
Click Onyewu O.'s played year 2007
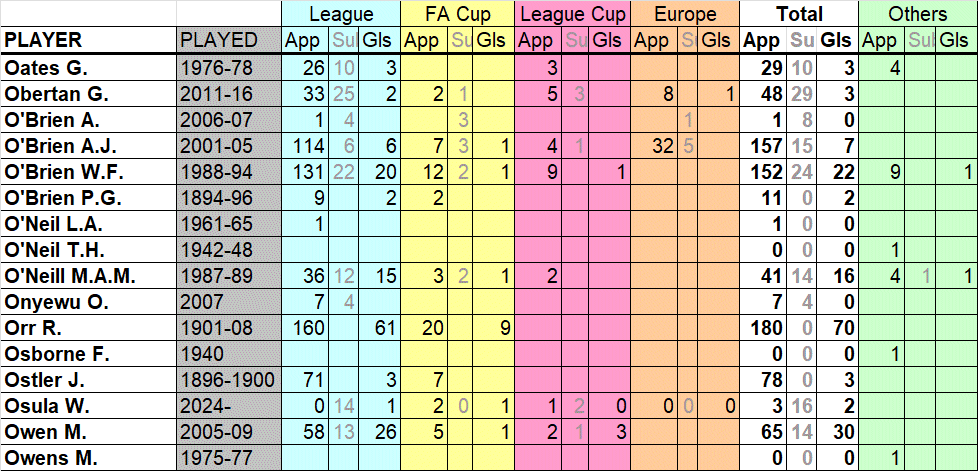click(205, 302)
